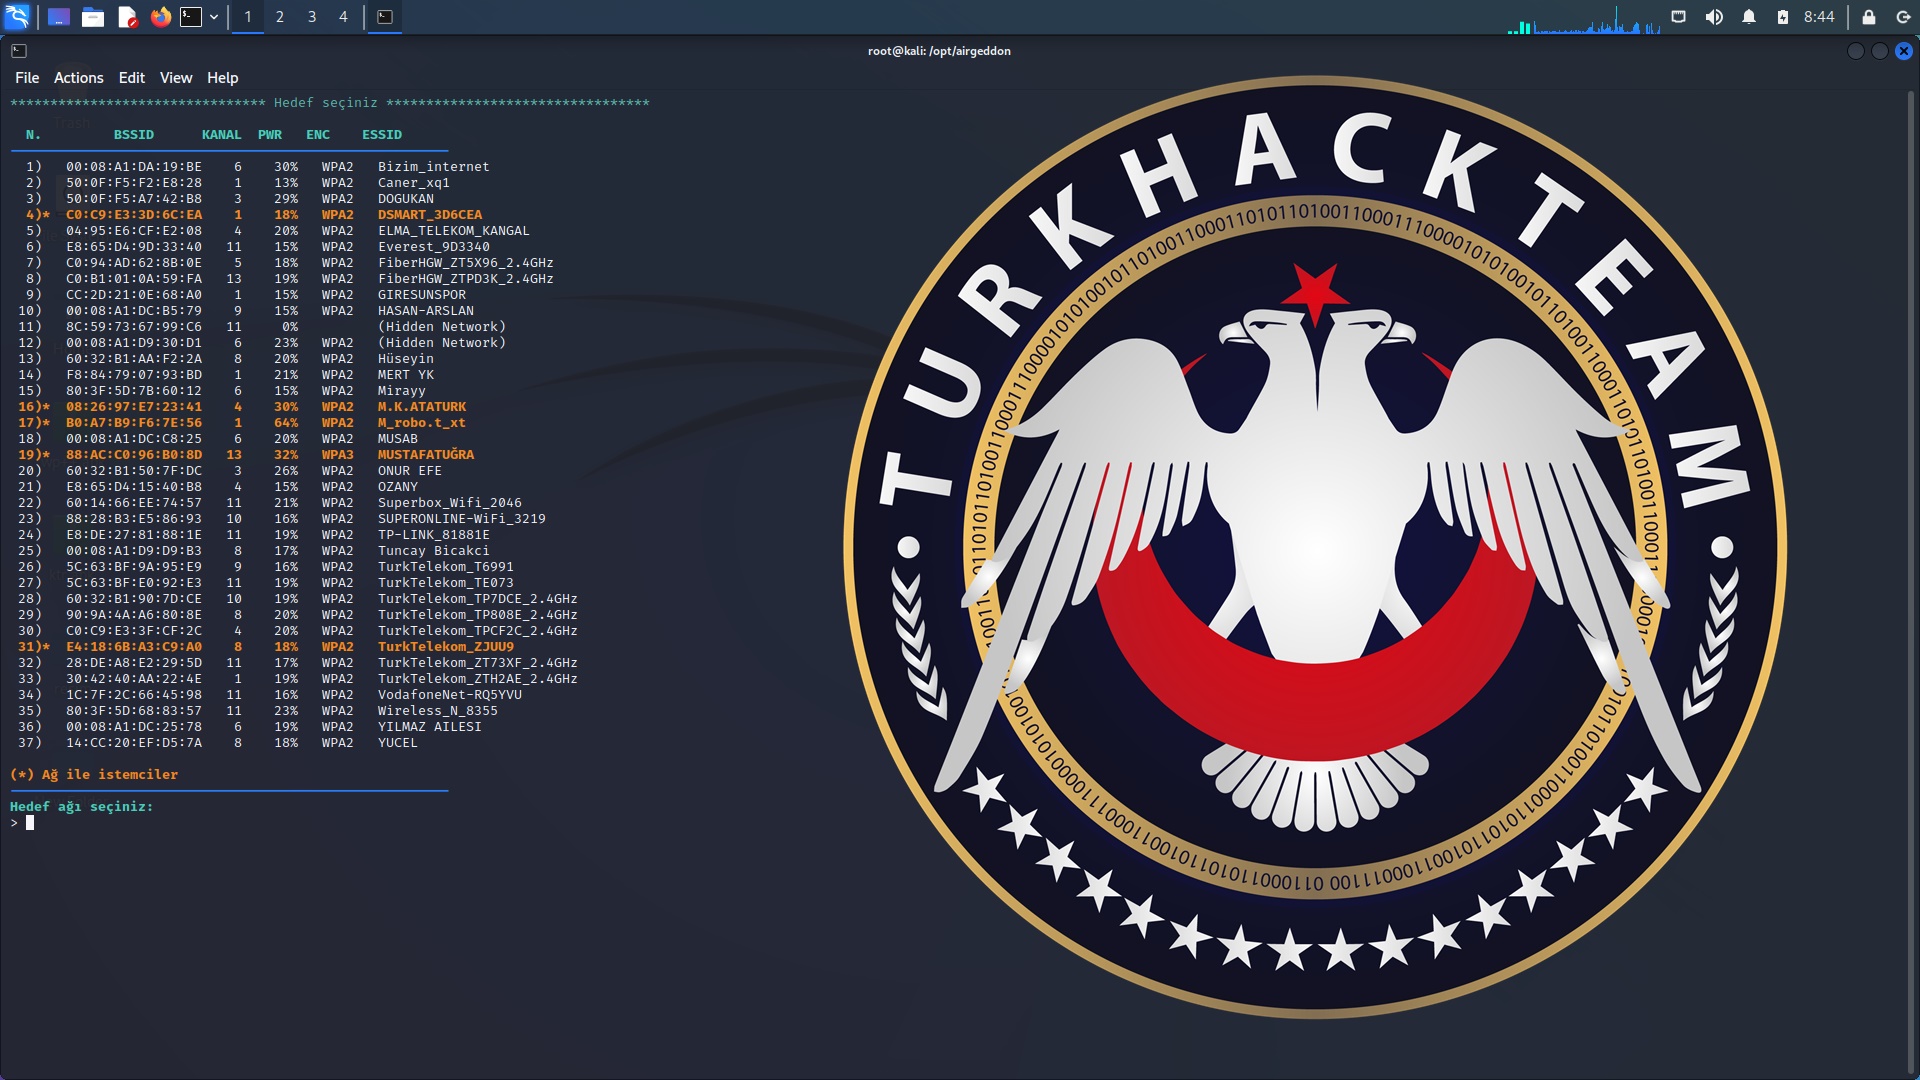This screenshot has height=1080, width=1920.
Task: Click the terminal vertical scrollbar
Action: [x=1911, y=580]
